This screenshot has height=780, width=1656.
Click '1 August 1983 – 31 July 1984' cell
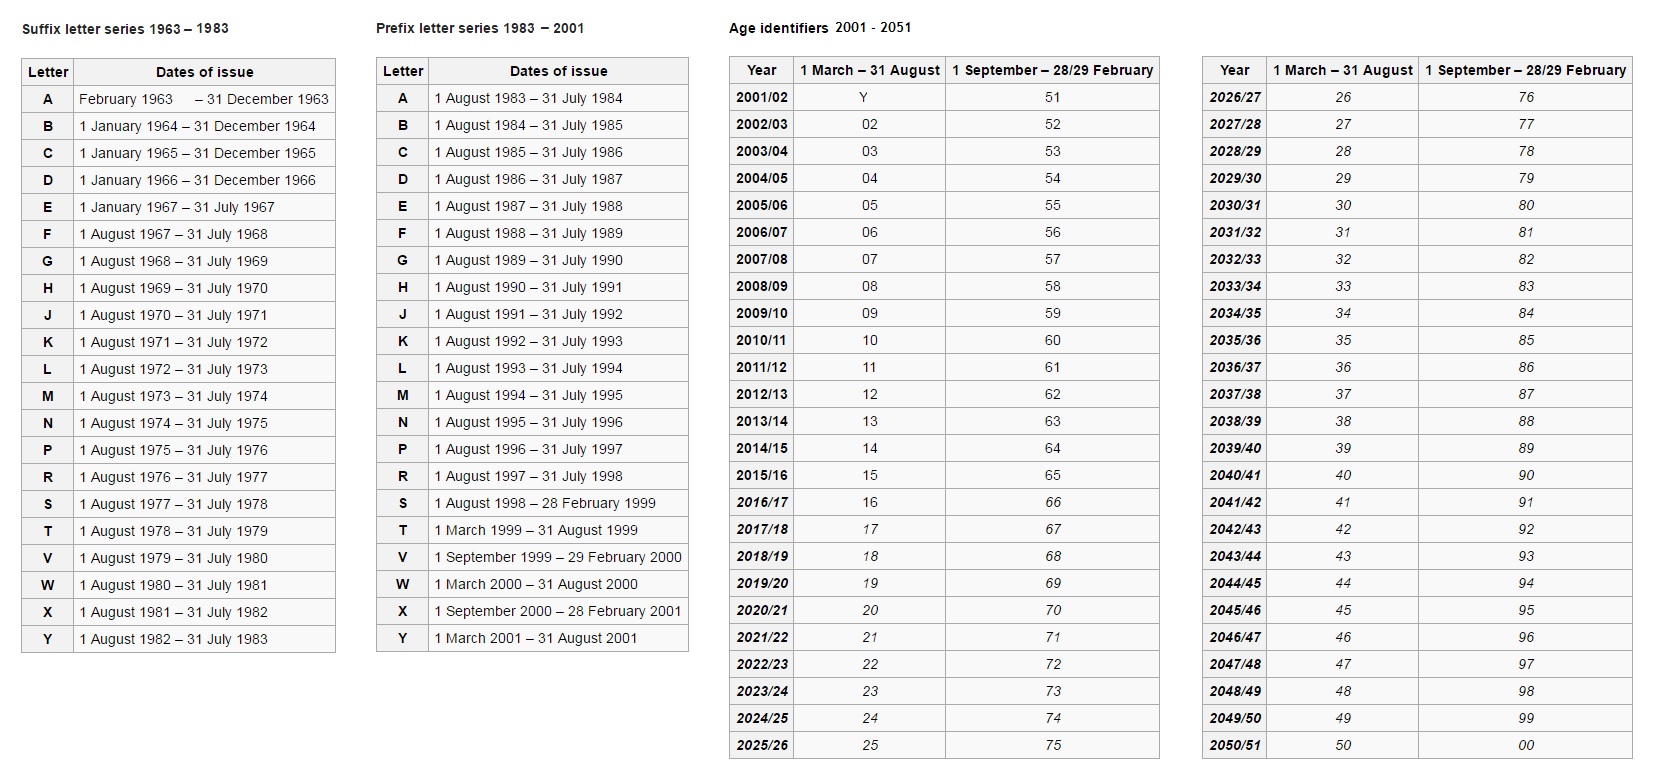pyautogui.click(x=558, y=98)
